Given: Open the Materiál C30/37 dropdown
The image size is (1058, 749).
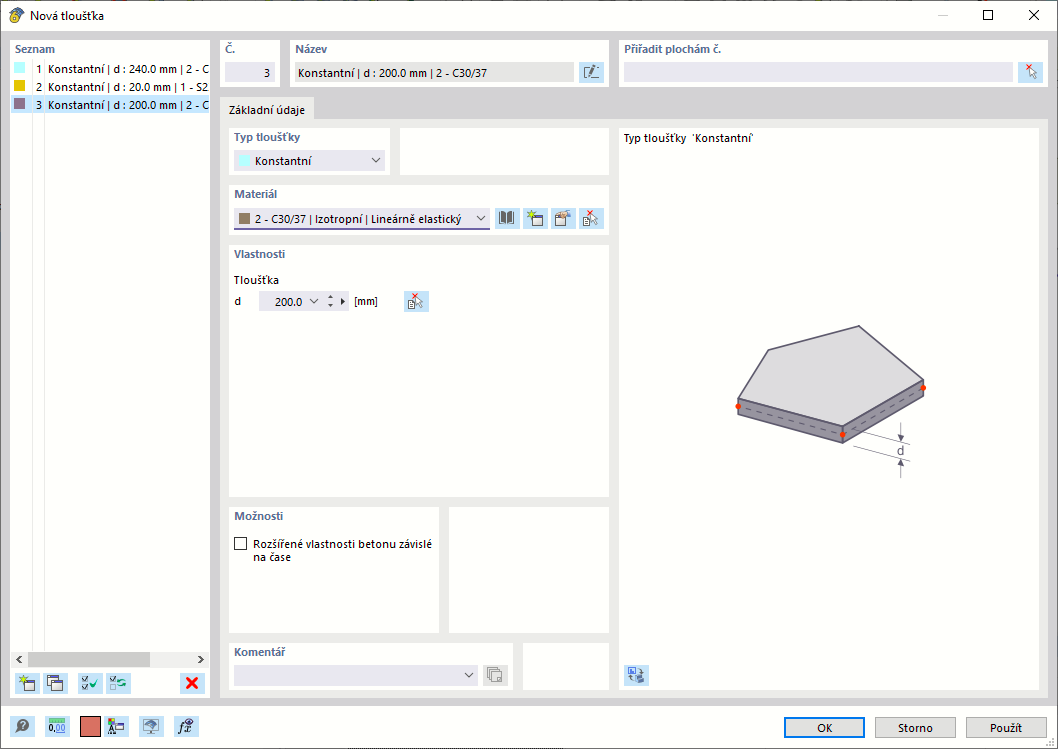Looking at the screenshot, I should [x=362, y=219].
